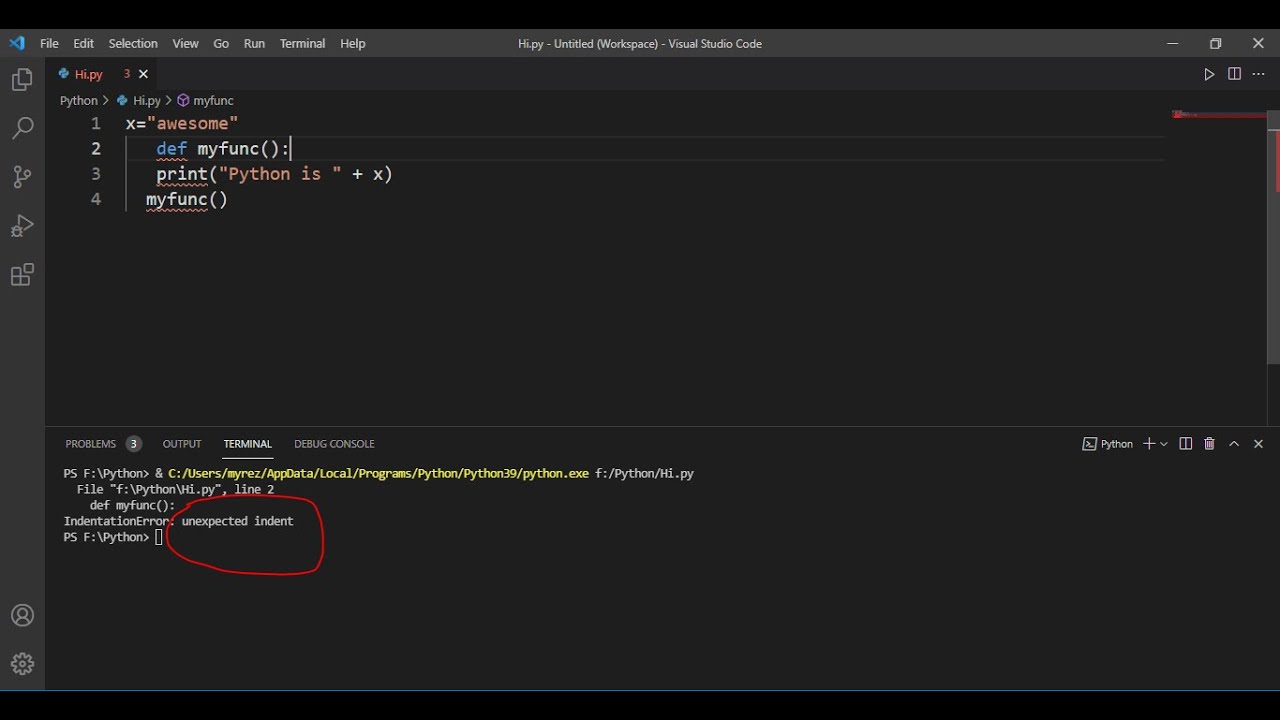Open the Help menu
This screenshot has width=1280, height=720.
(x=352, y=43)
